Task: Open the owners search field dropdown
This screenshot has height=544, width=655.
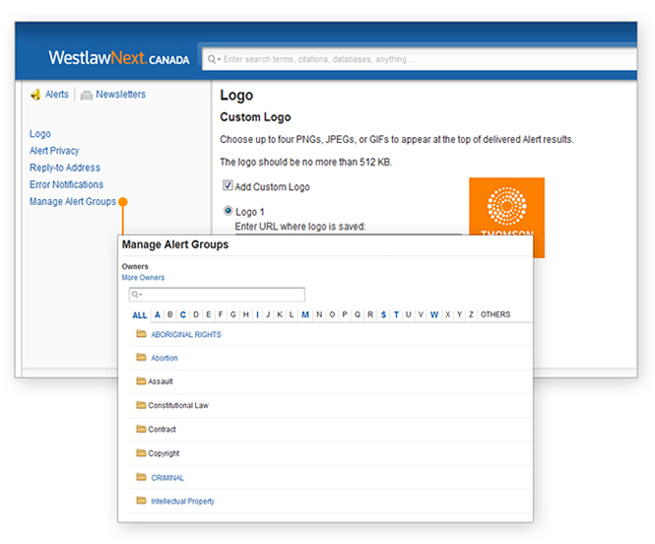Action: pos(137,295)
